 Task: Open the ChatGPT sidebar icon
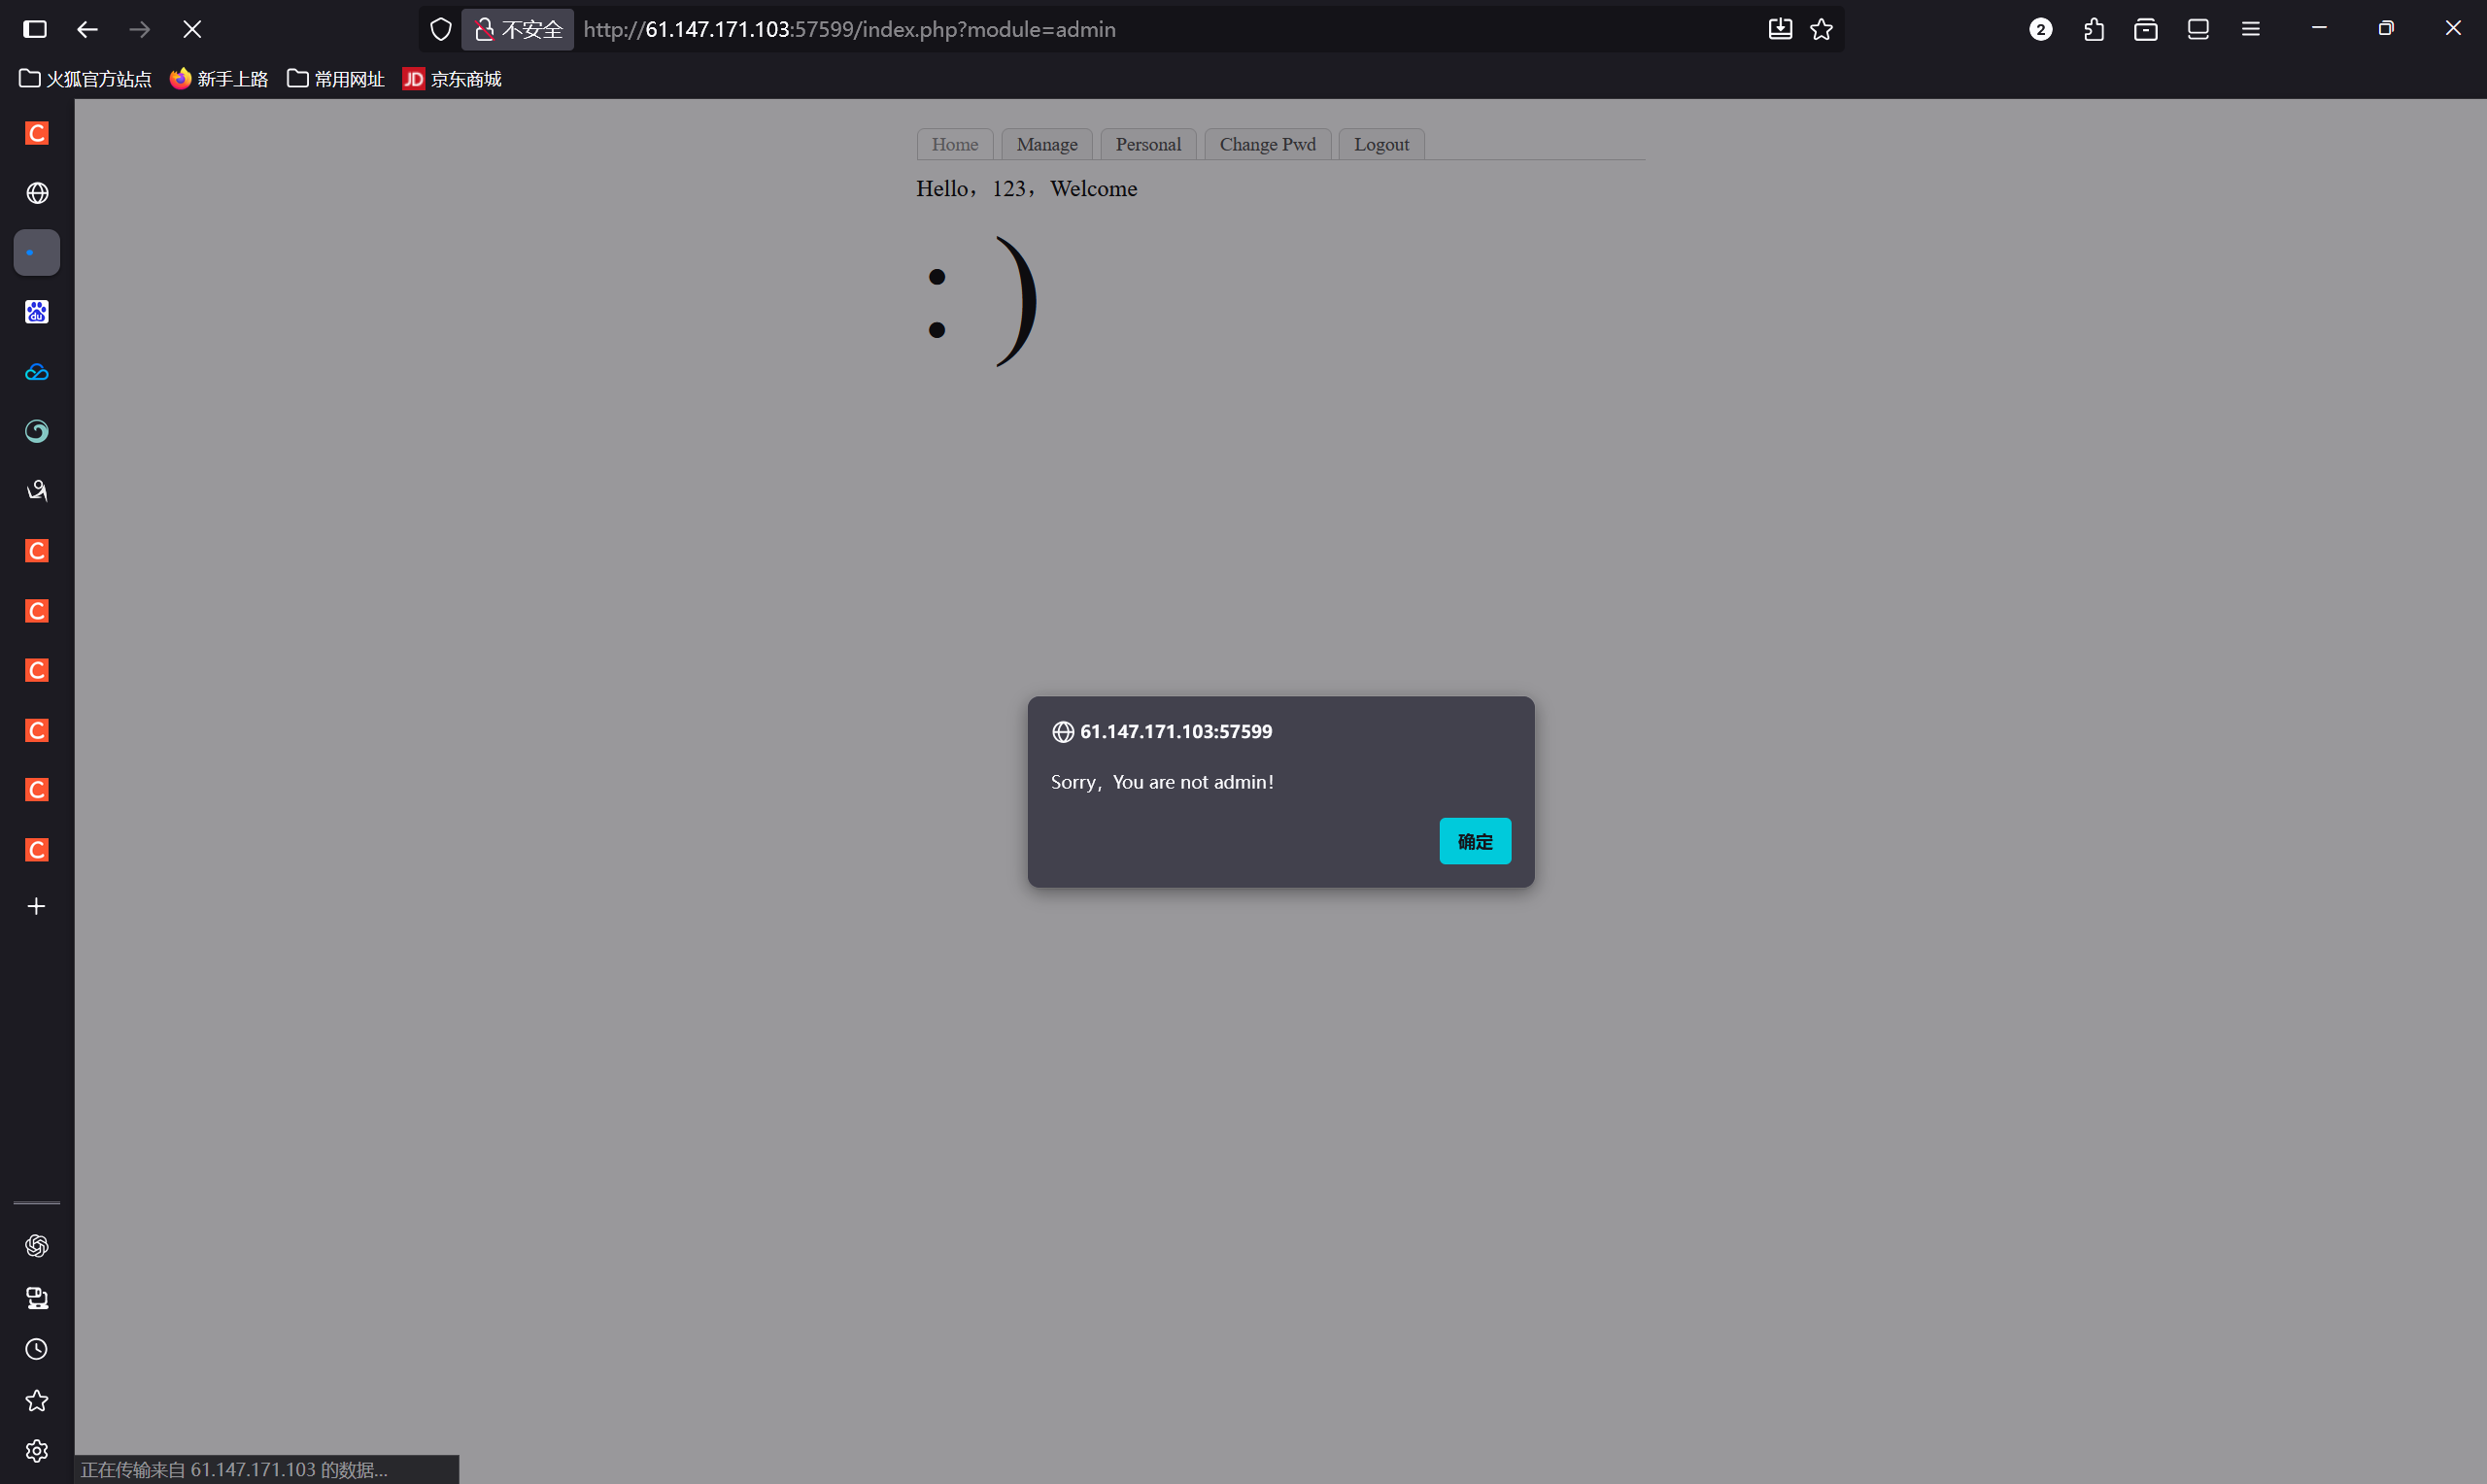pos(36,1245)
